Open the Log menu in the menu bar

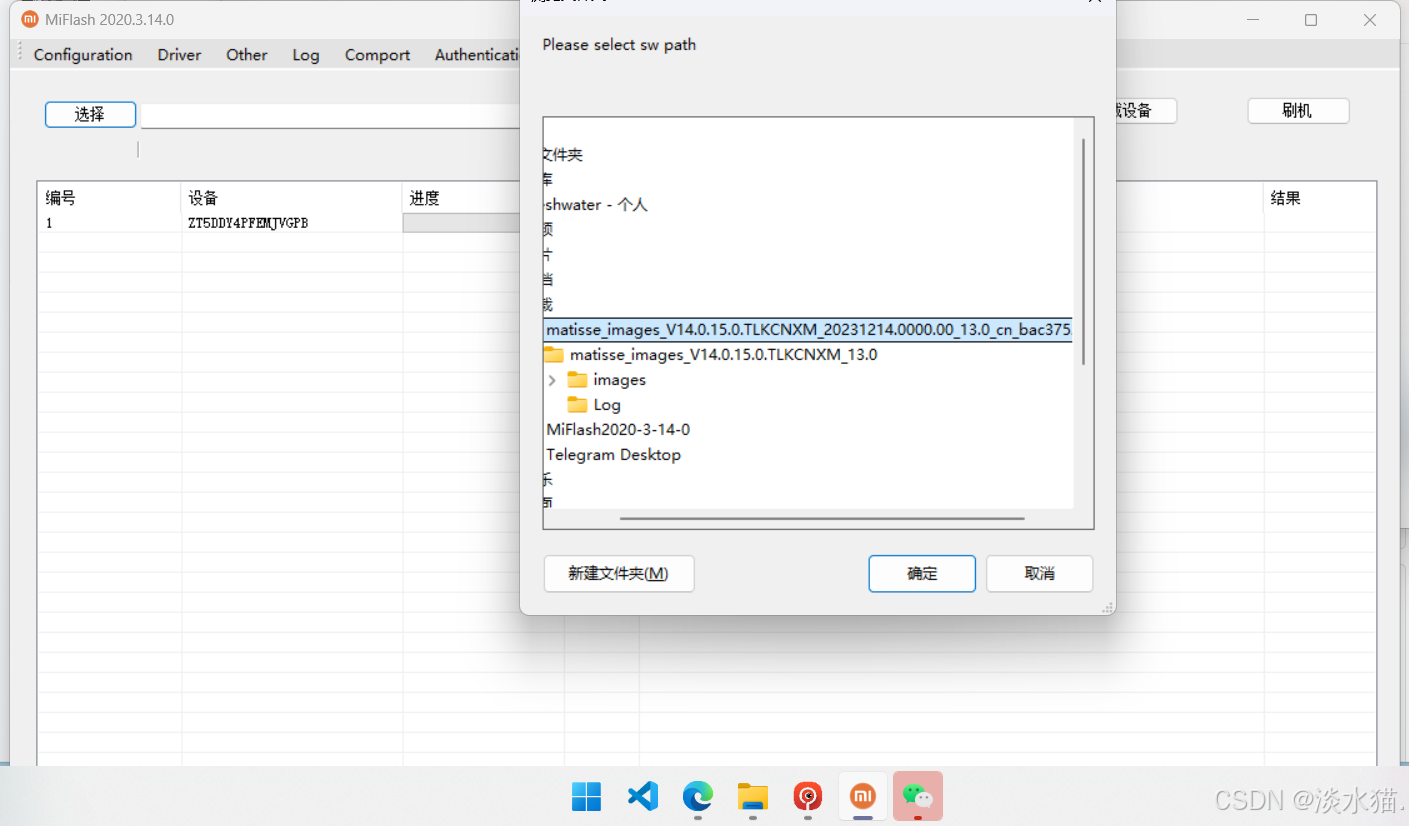tap(306, 55)
